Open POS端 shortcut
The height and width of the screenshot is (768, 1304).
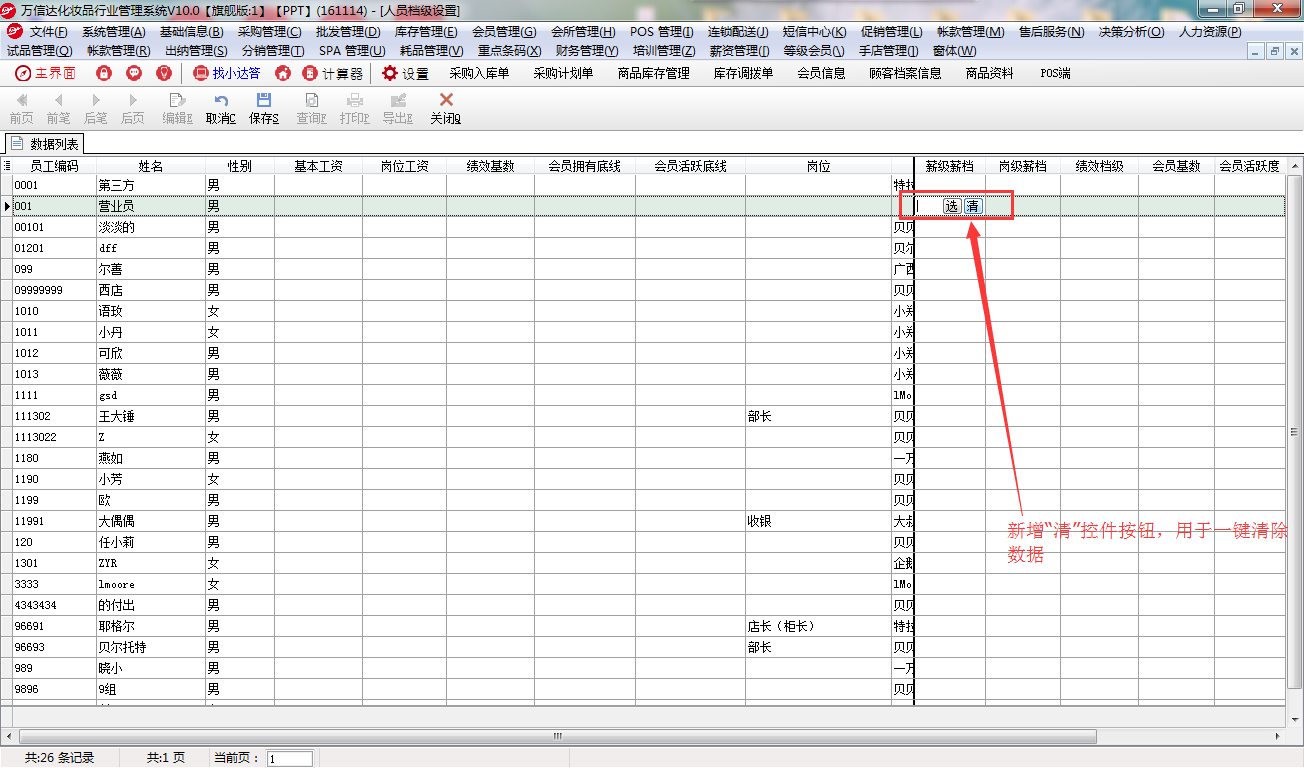point(1055,73)
